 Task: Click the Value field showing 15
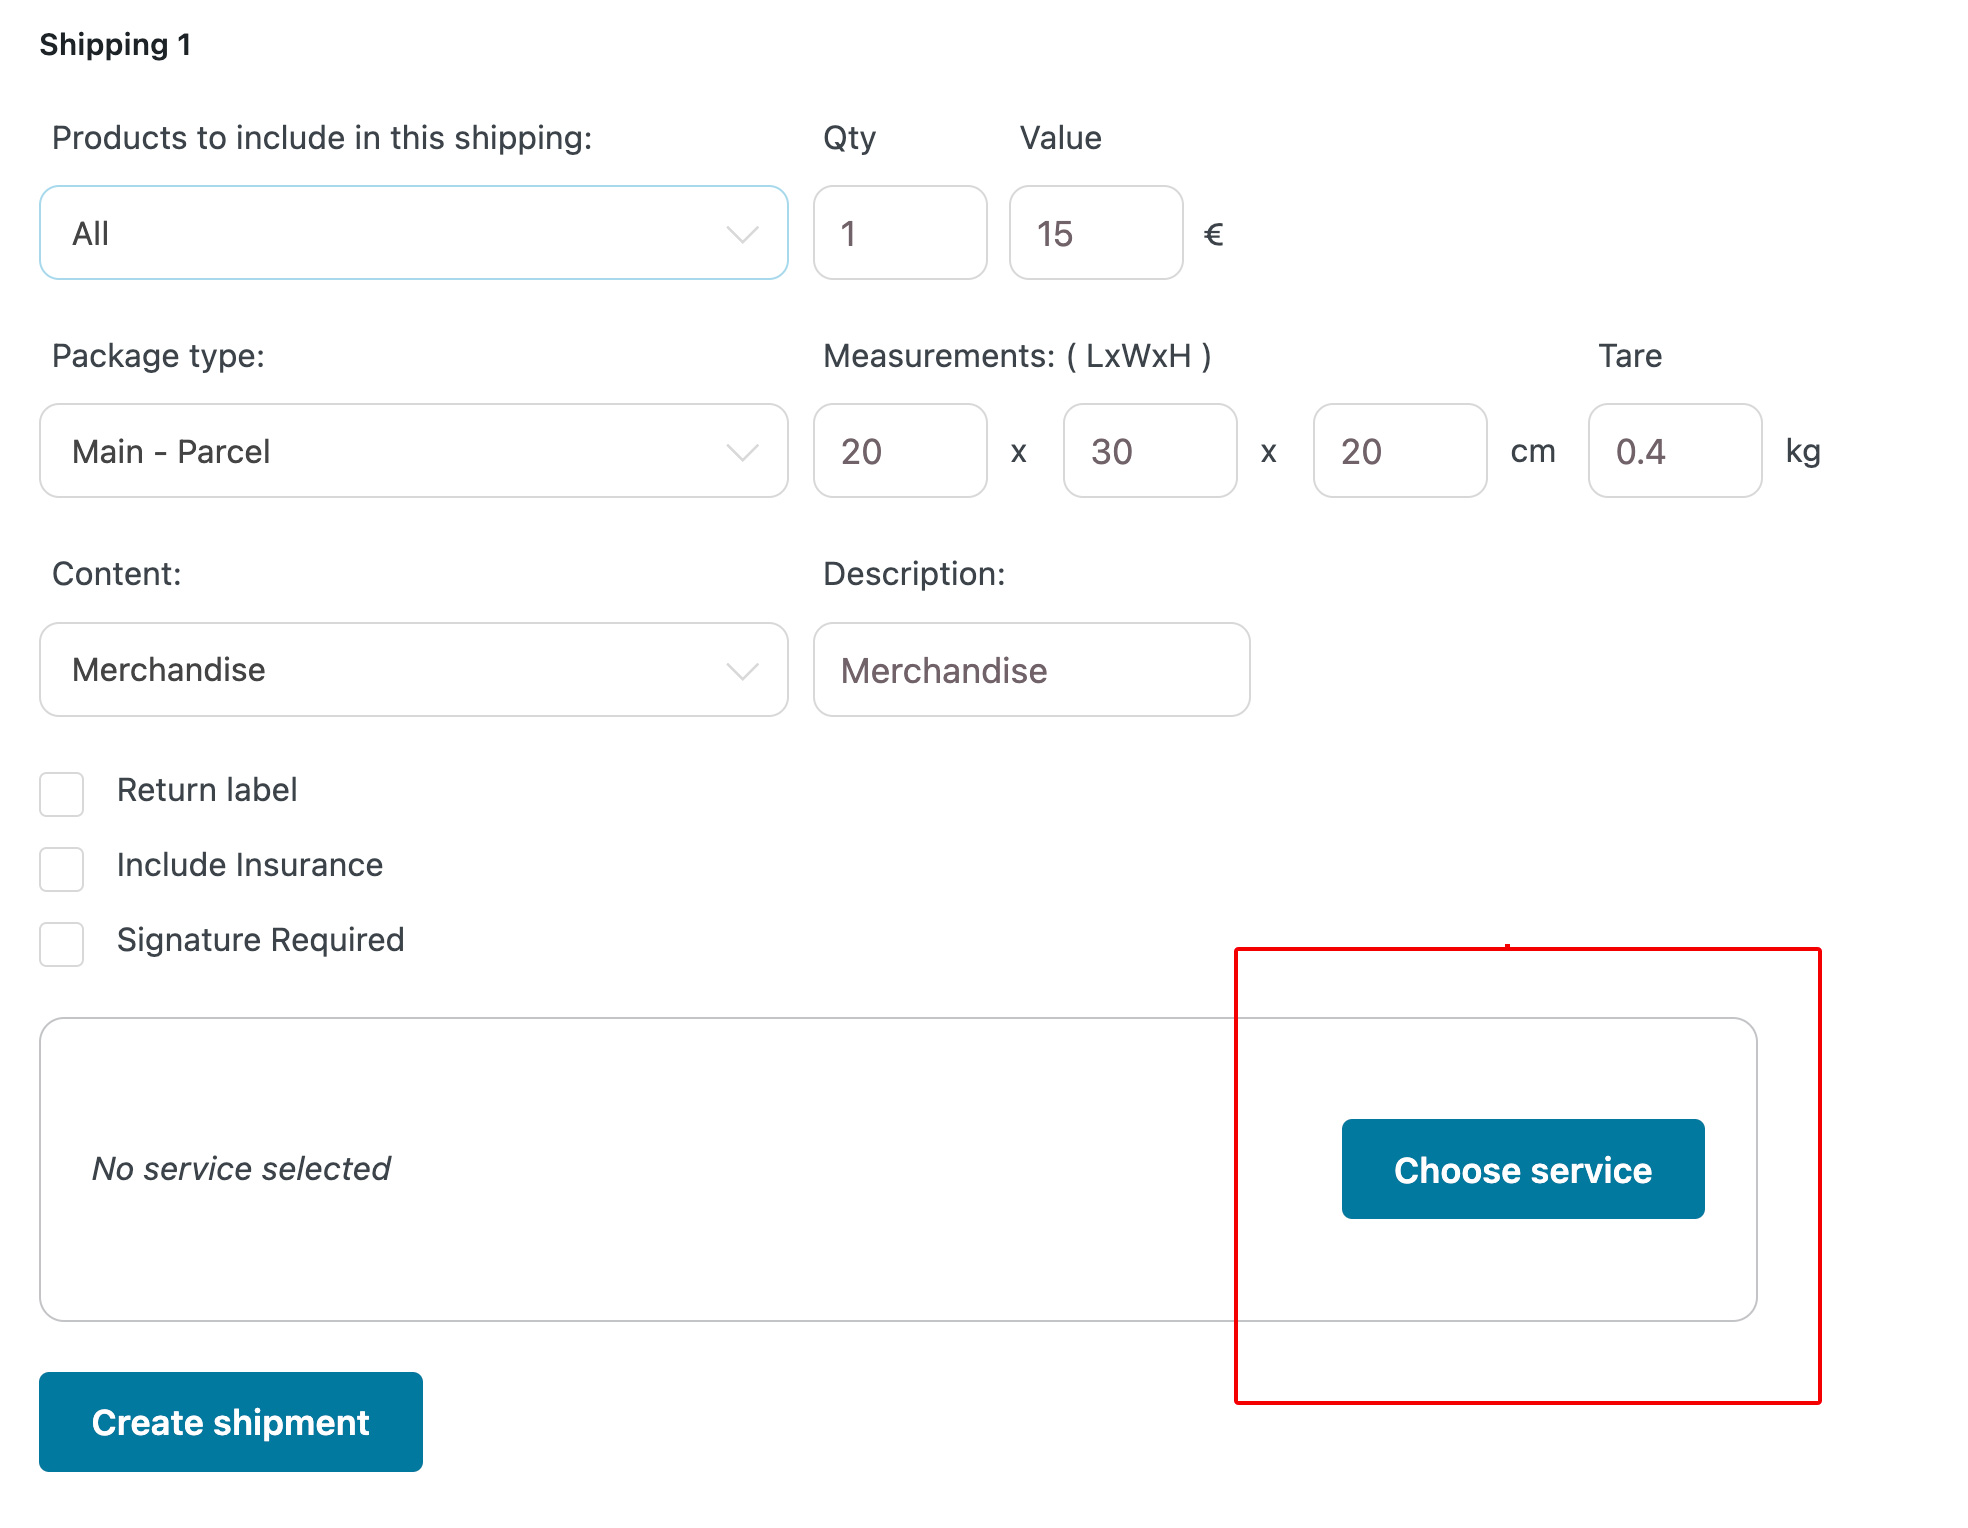click(x=1095, y=232)
